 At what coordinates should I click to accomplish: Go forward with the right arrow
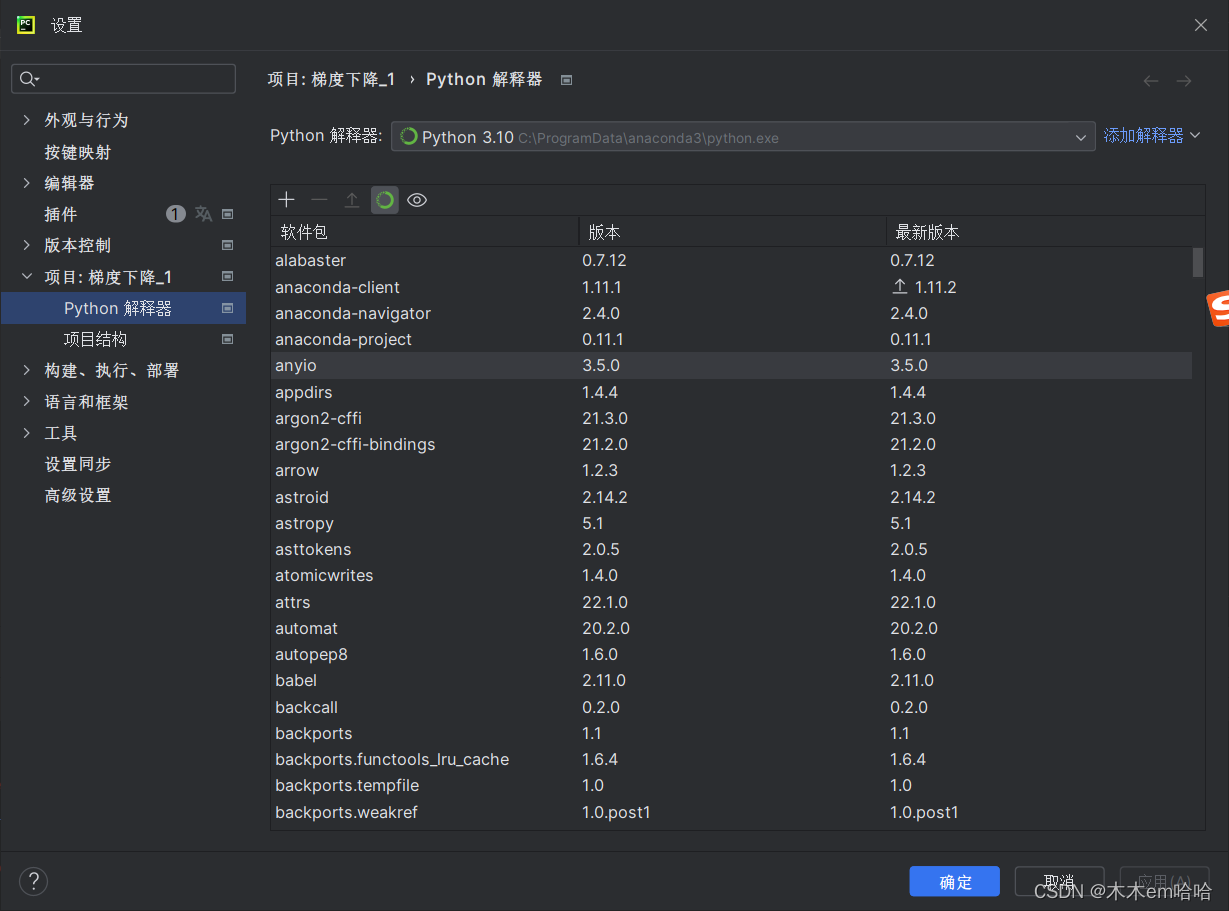tap(1184, 81)
